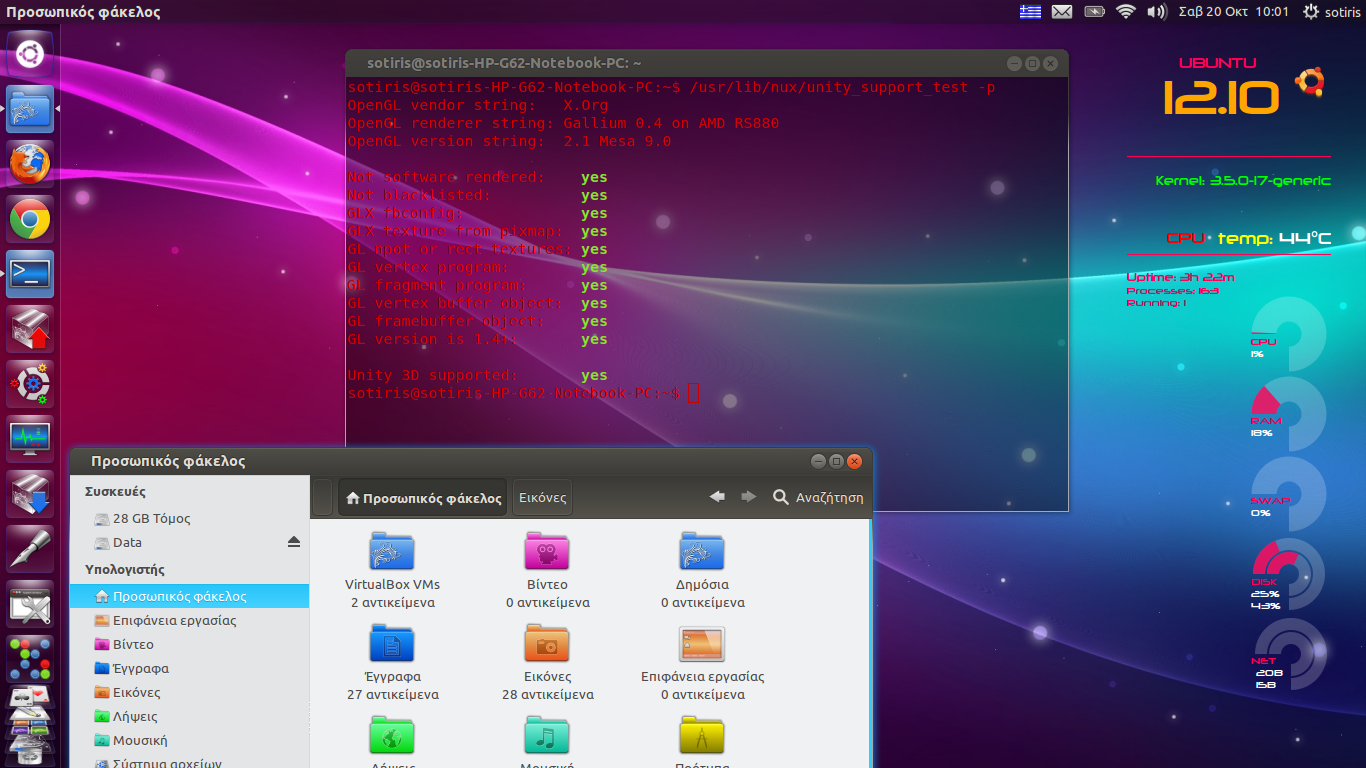This screenshot has width=1366, height=768.
Task: Click the terminal window title bar
Action: pyautogui.click(x=706, y=62)
